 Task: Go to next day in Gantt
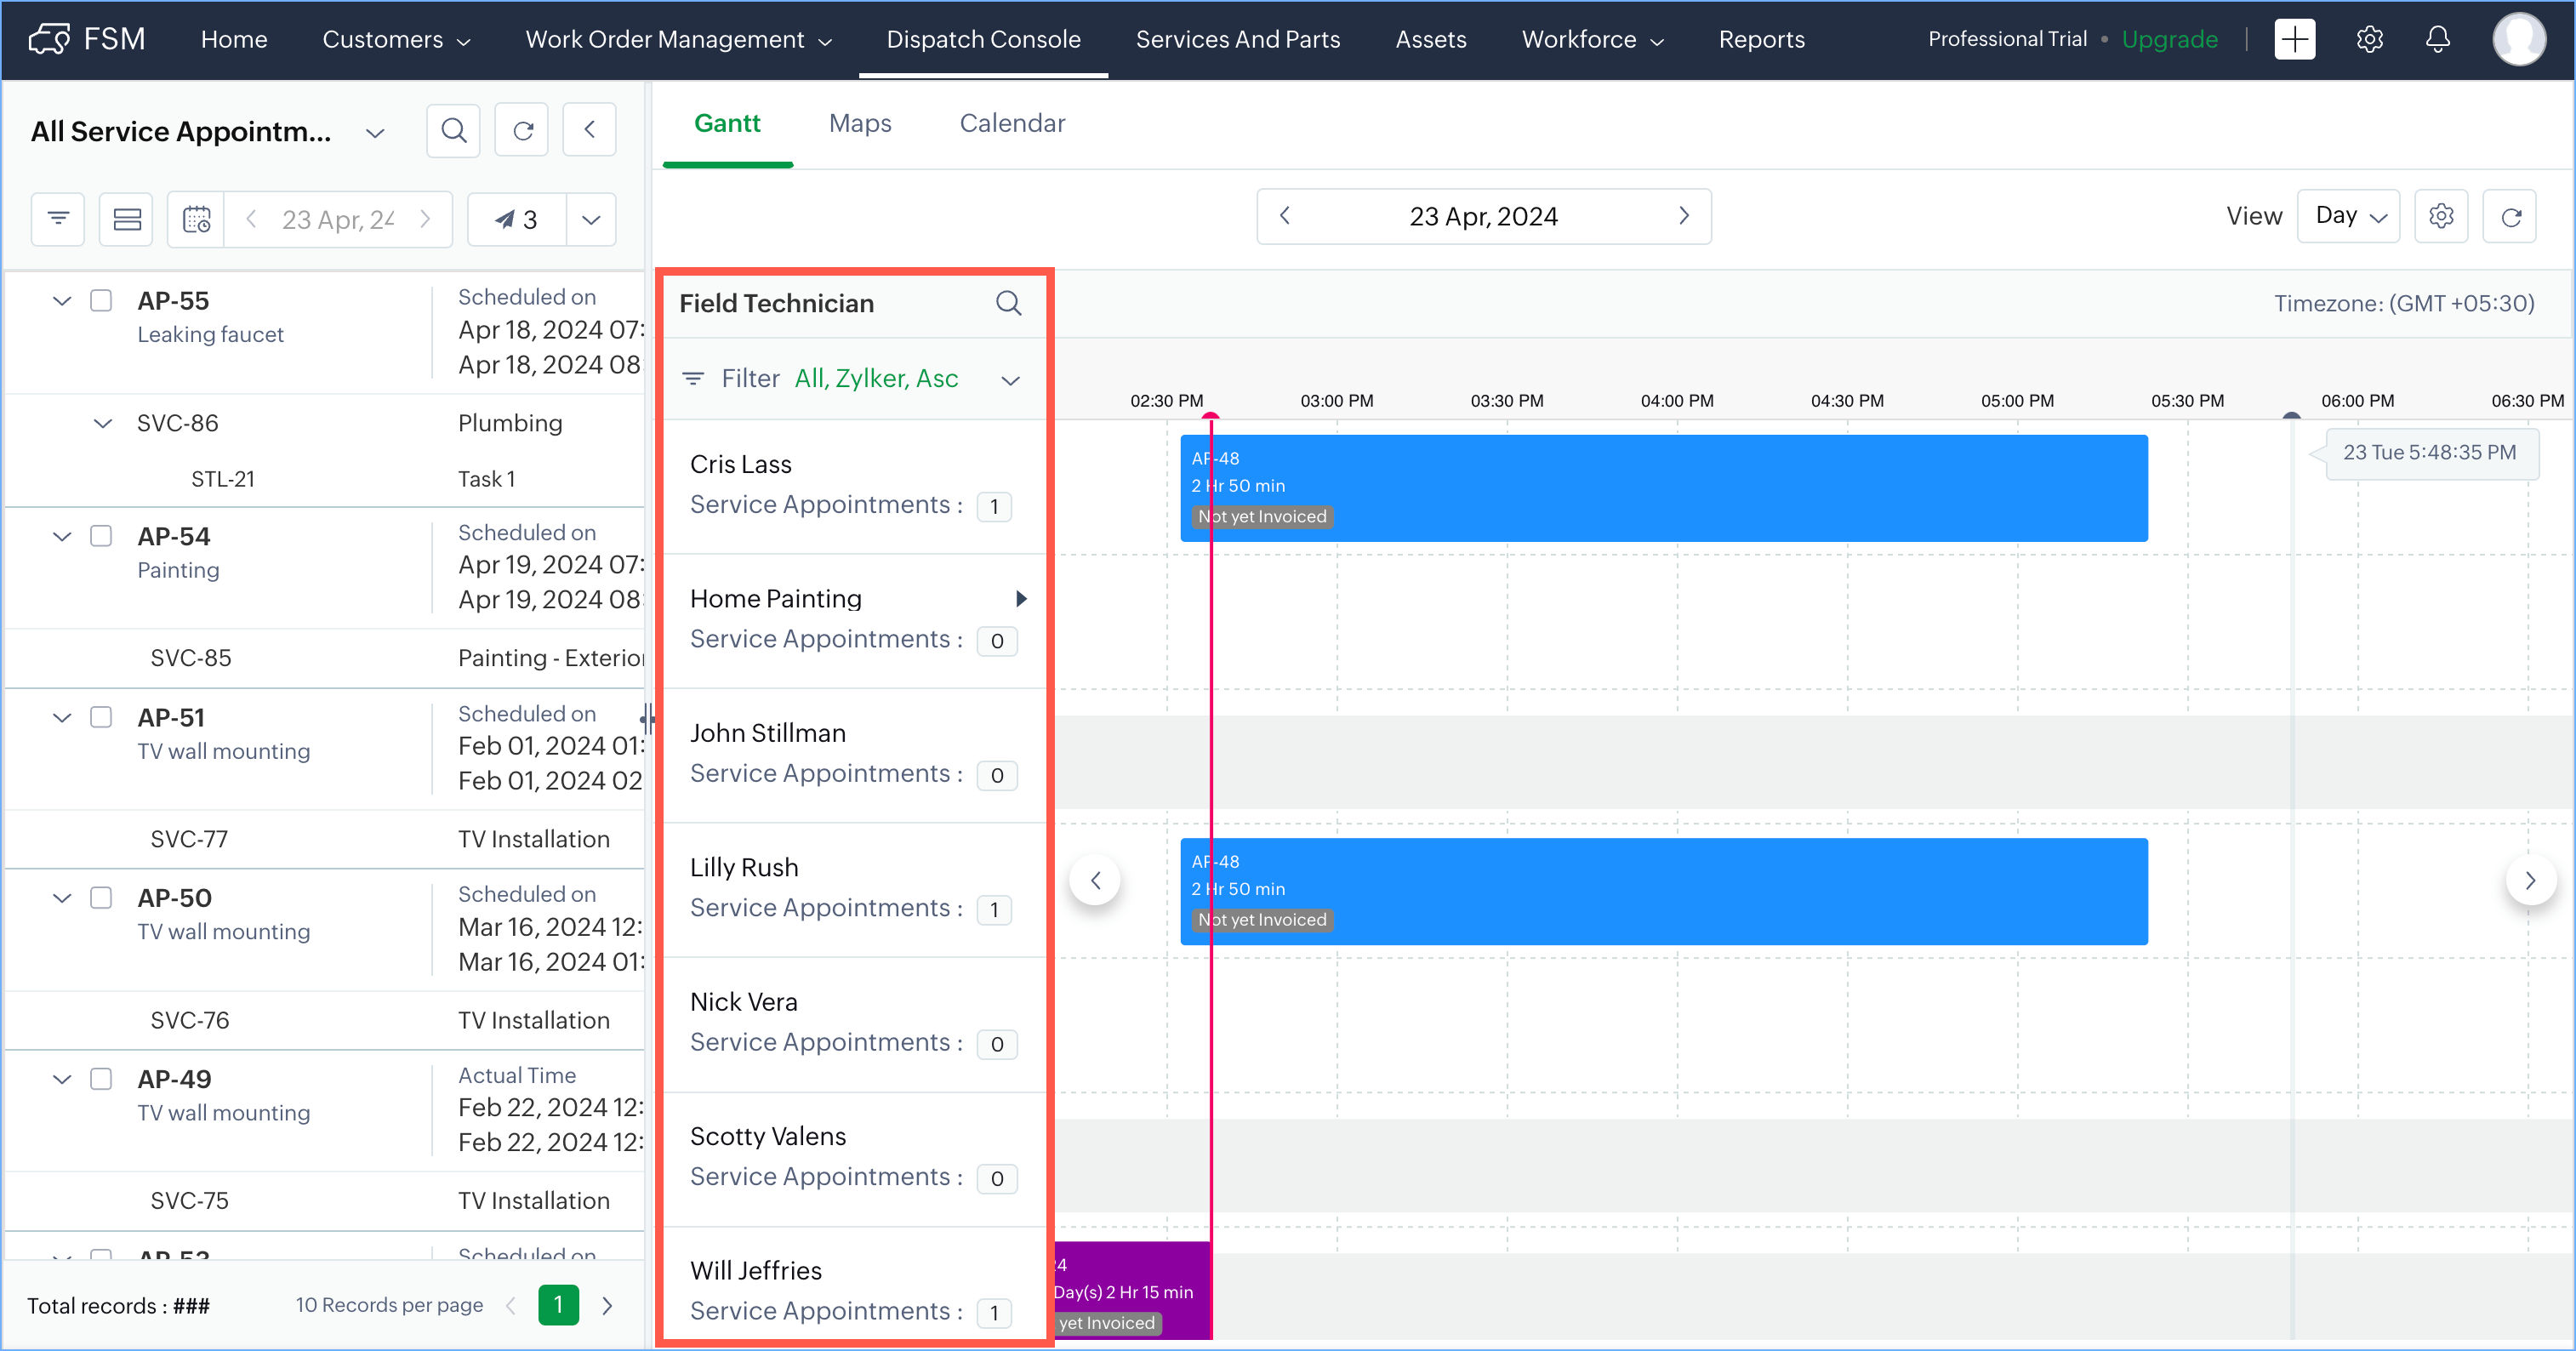tap(1684, 216)
